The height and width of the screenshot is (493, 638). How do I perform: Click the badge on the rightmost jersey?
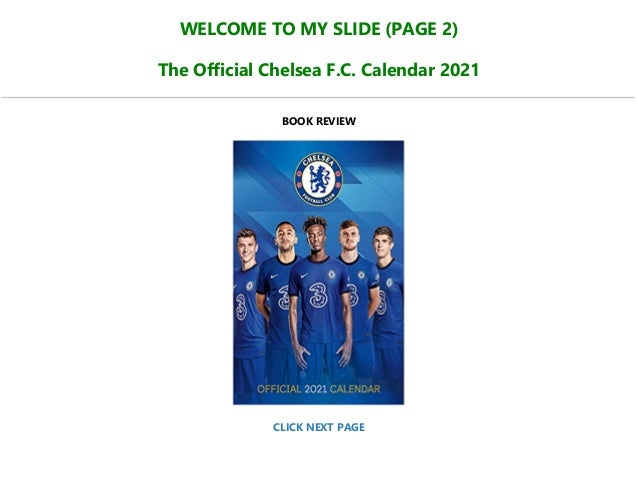(x=389, y=283)
